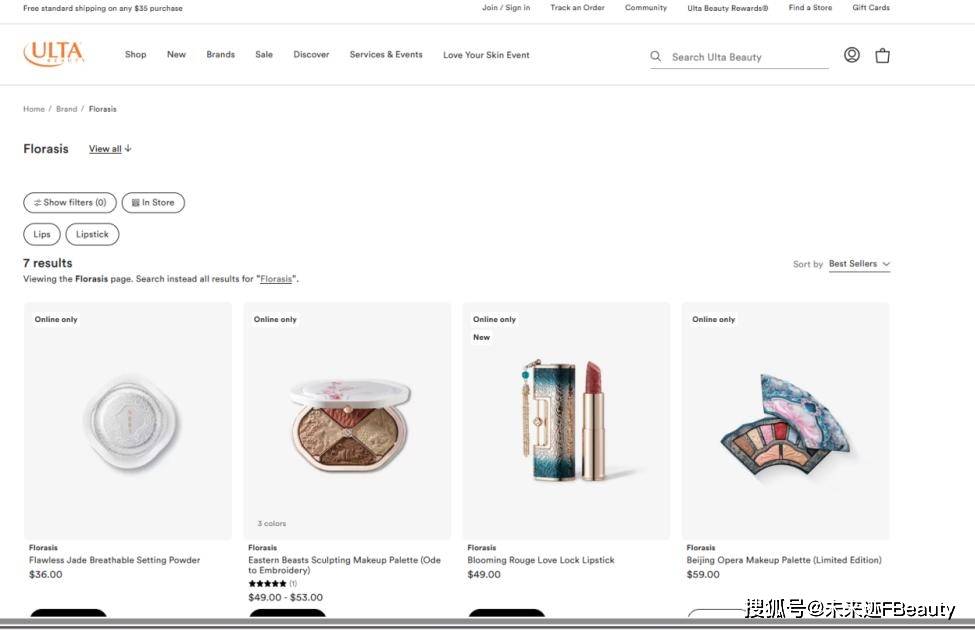Open the Shop navigation menu
Image resolution: width=975 pixels, height=630 pixels.
(x=135, y=55)
